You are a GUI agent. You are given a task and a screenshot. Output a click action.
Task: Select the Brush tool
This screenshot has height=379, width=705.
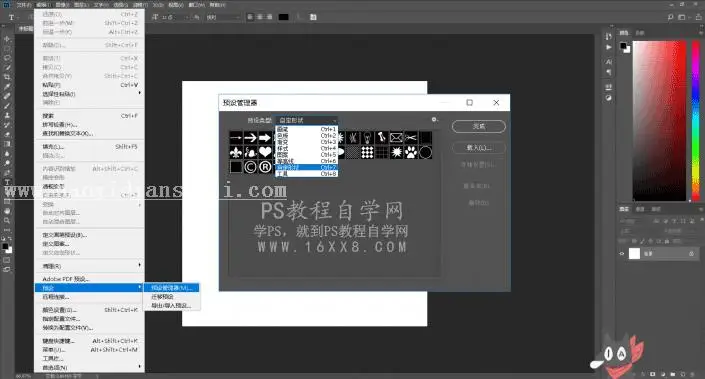7,106
